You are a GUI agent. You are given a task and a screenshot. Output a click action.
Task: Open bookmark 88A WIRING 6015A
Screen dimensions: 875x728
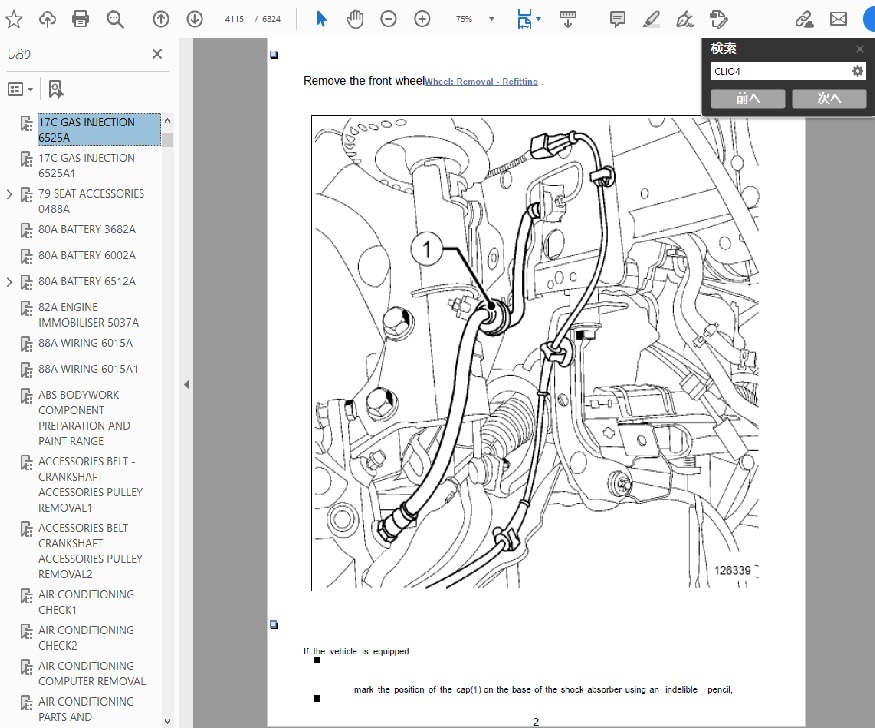(x=85, y=343)
